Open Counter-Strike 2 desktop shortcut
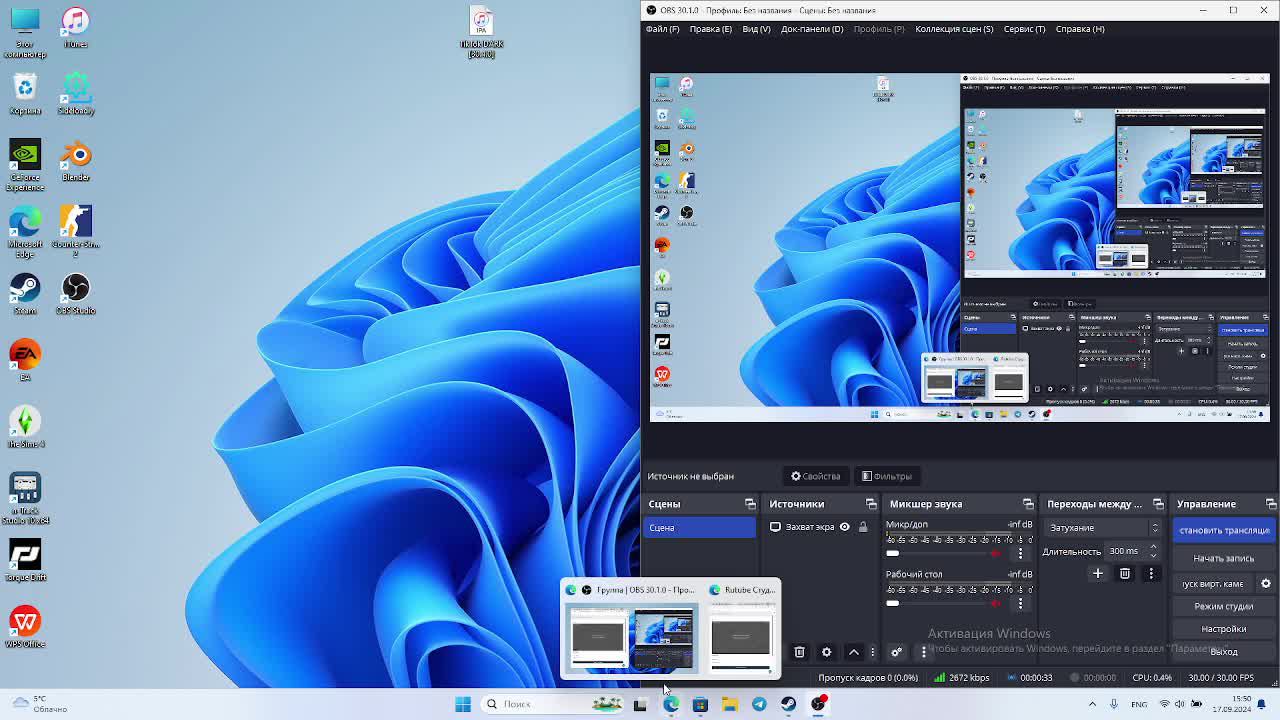This screenshot has height=720, width=1280. pos(76,232)
